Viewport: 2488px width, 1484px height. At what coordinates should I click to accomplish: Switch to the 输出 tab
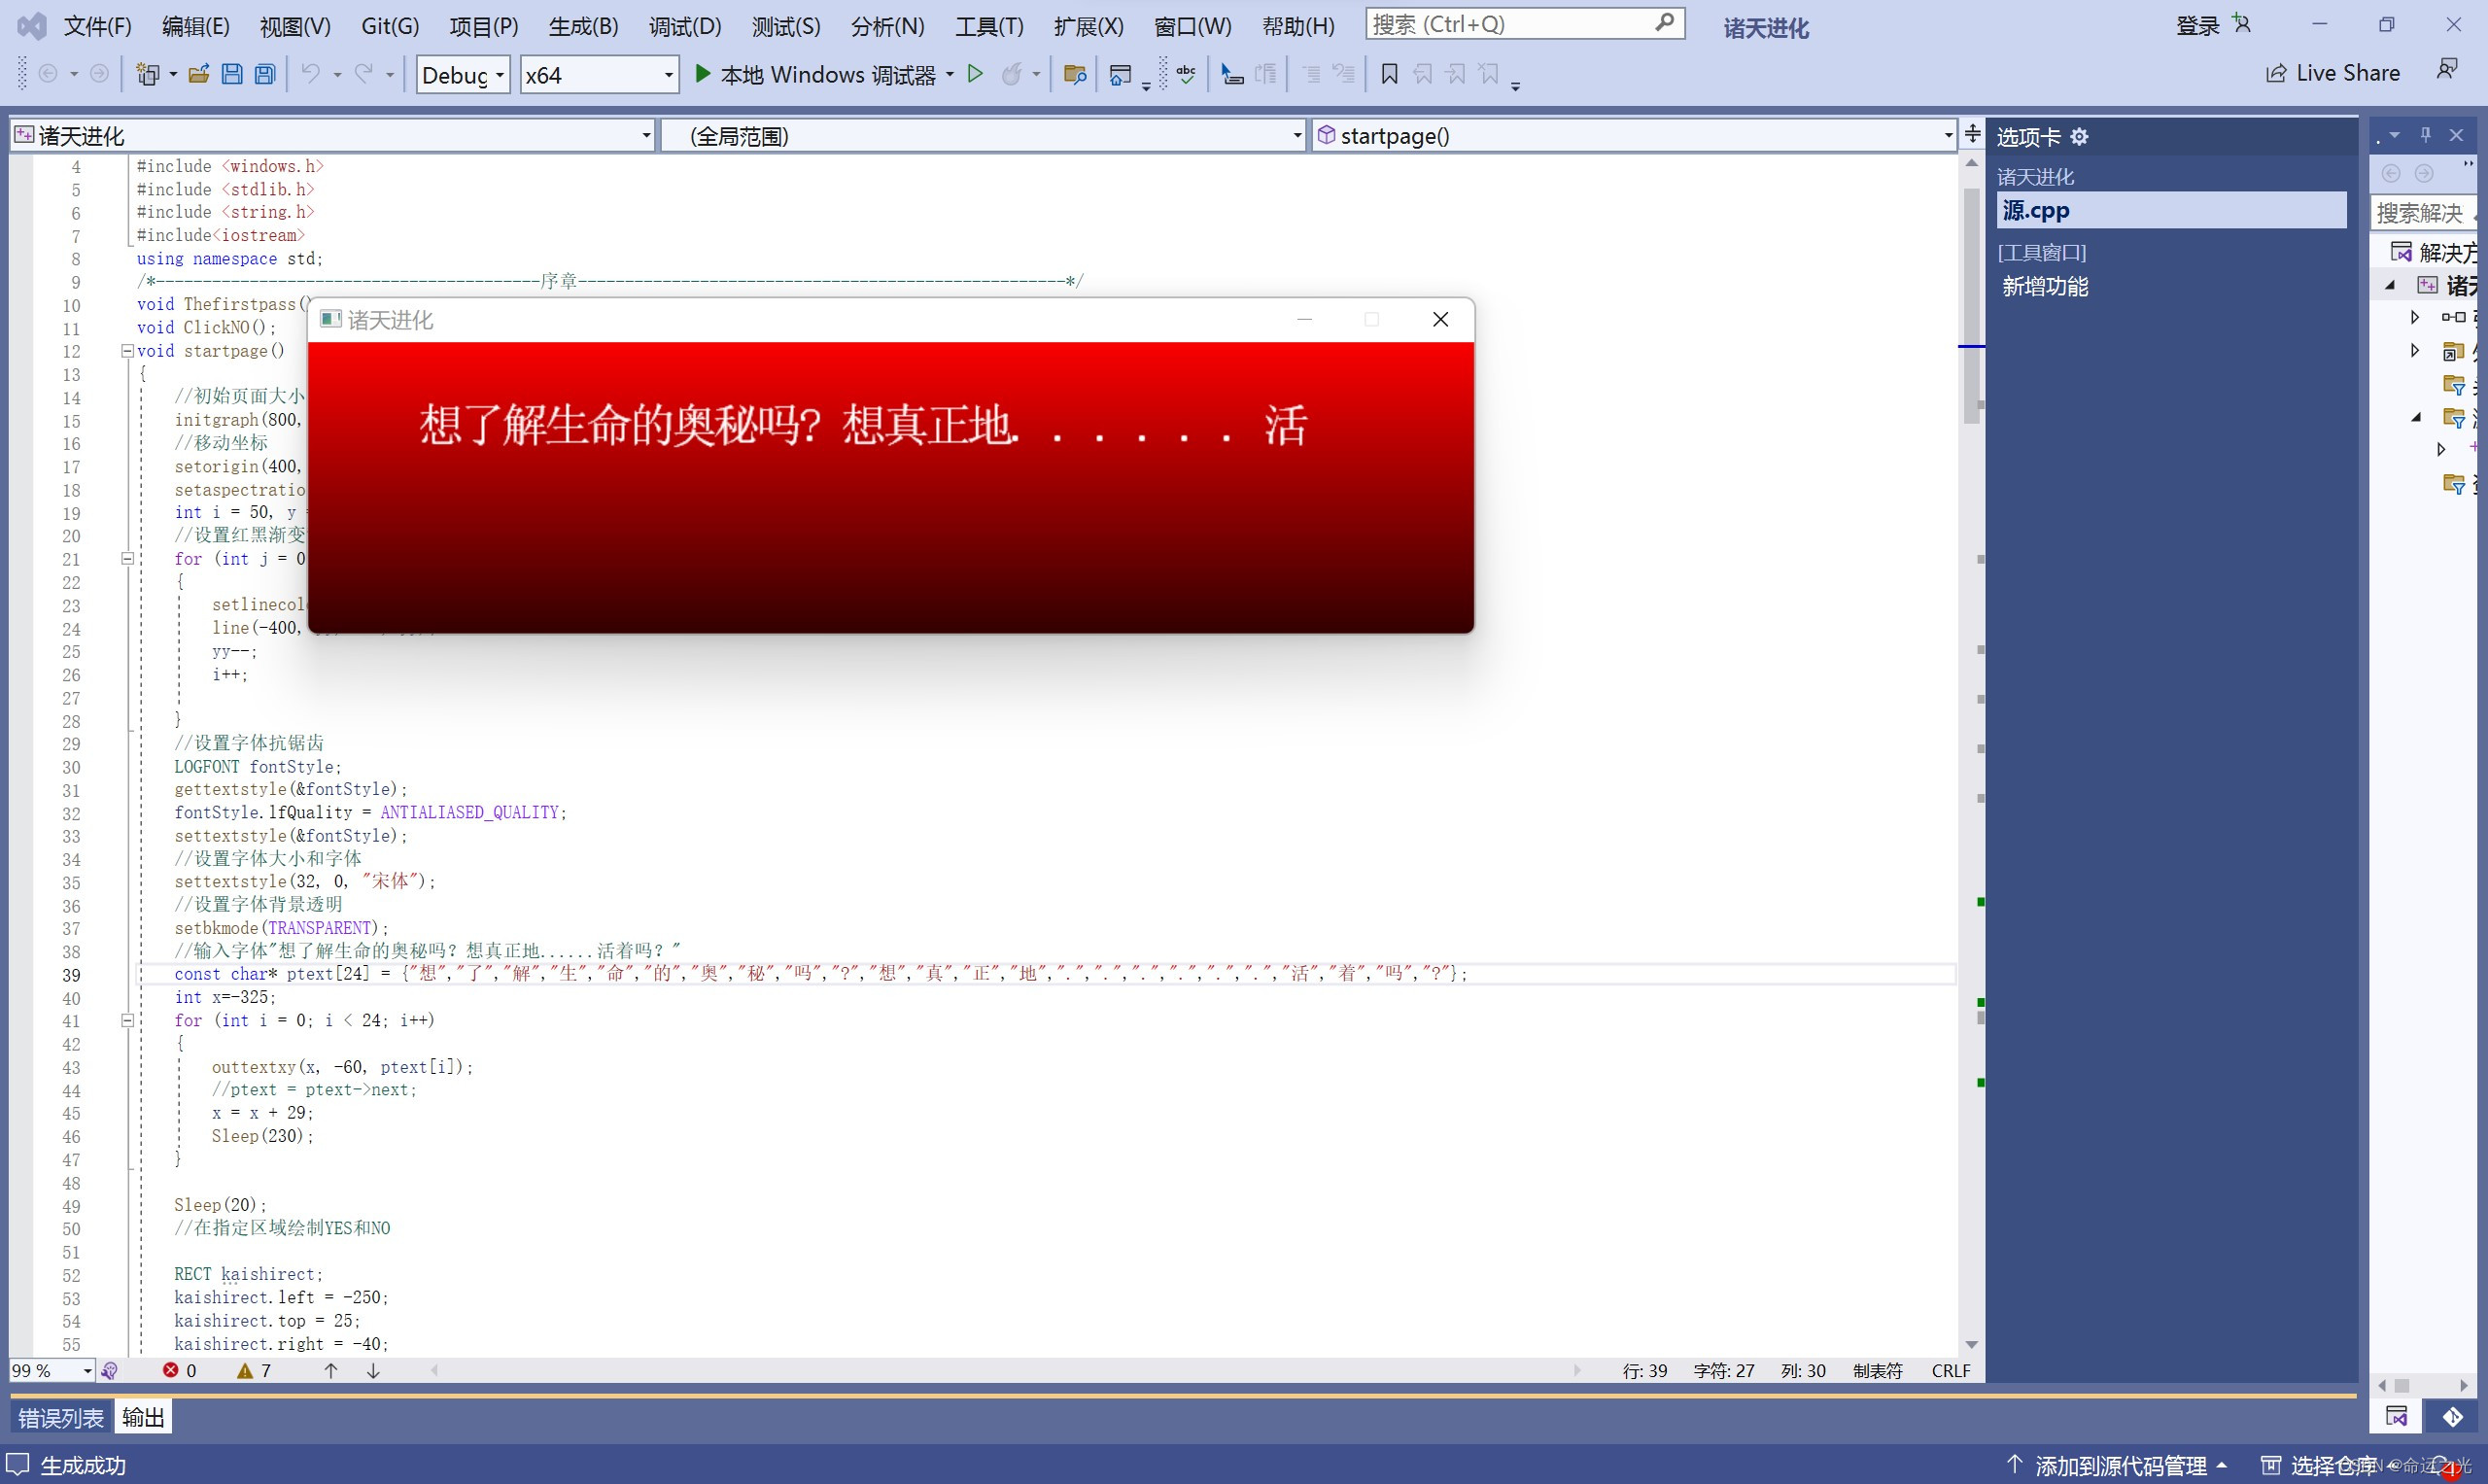tap(143, 1417)
